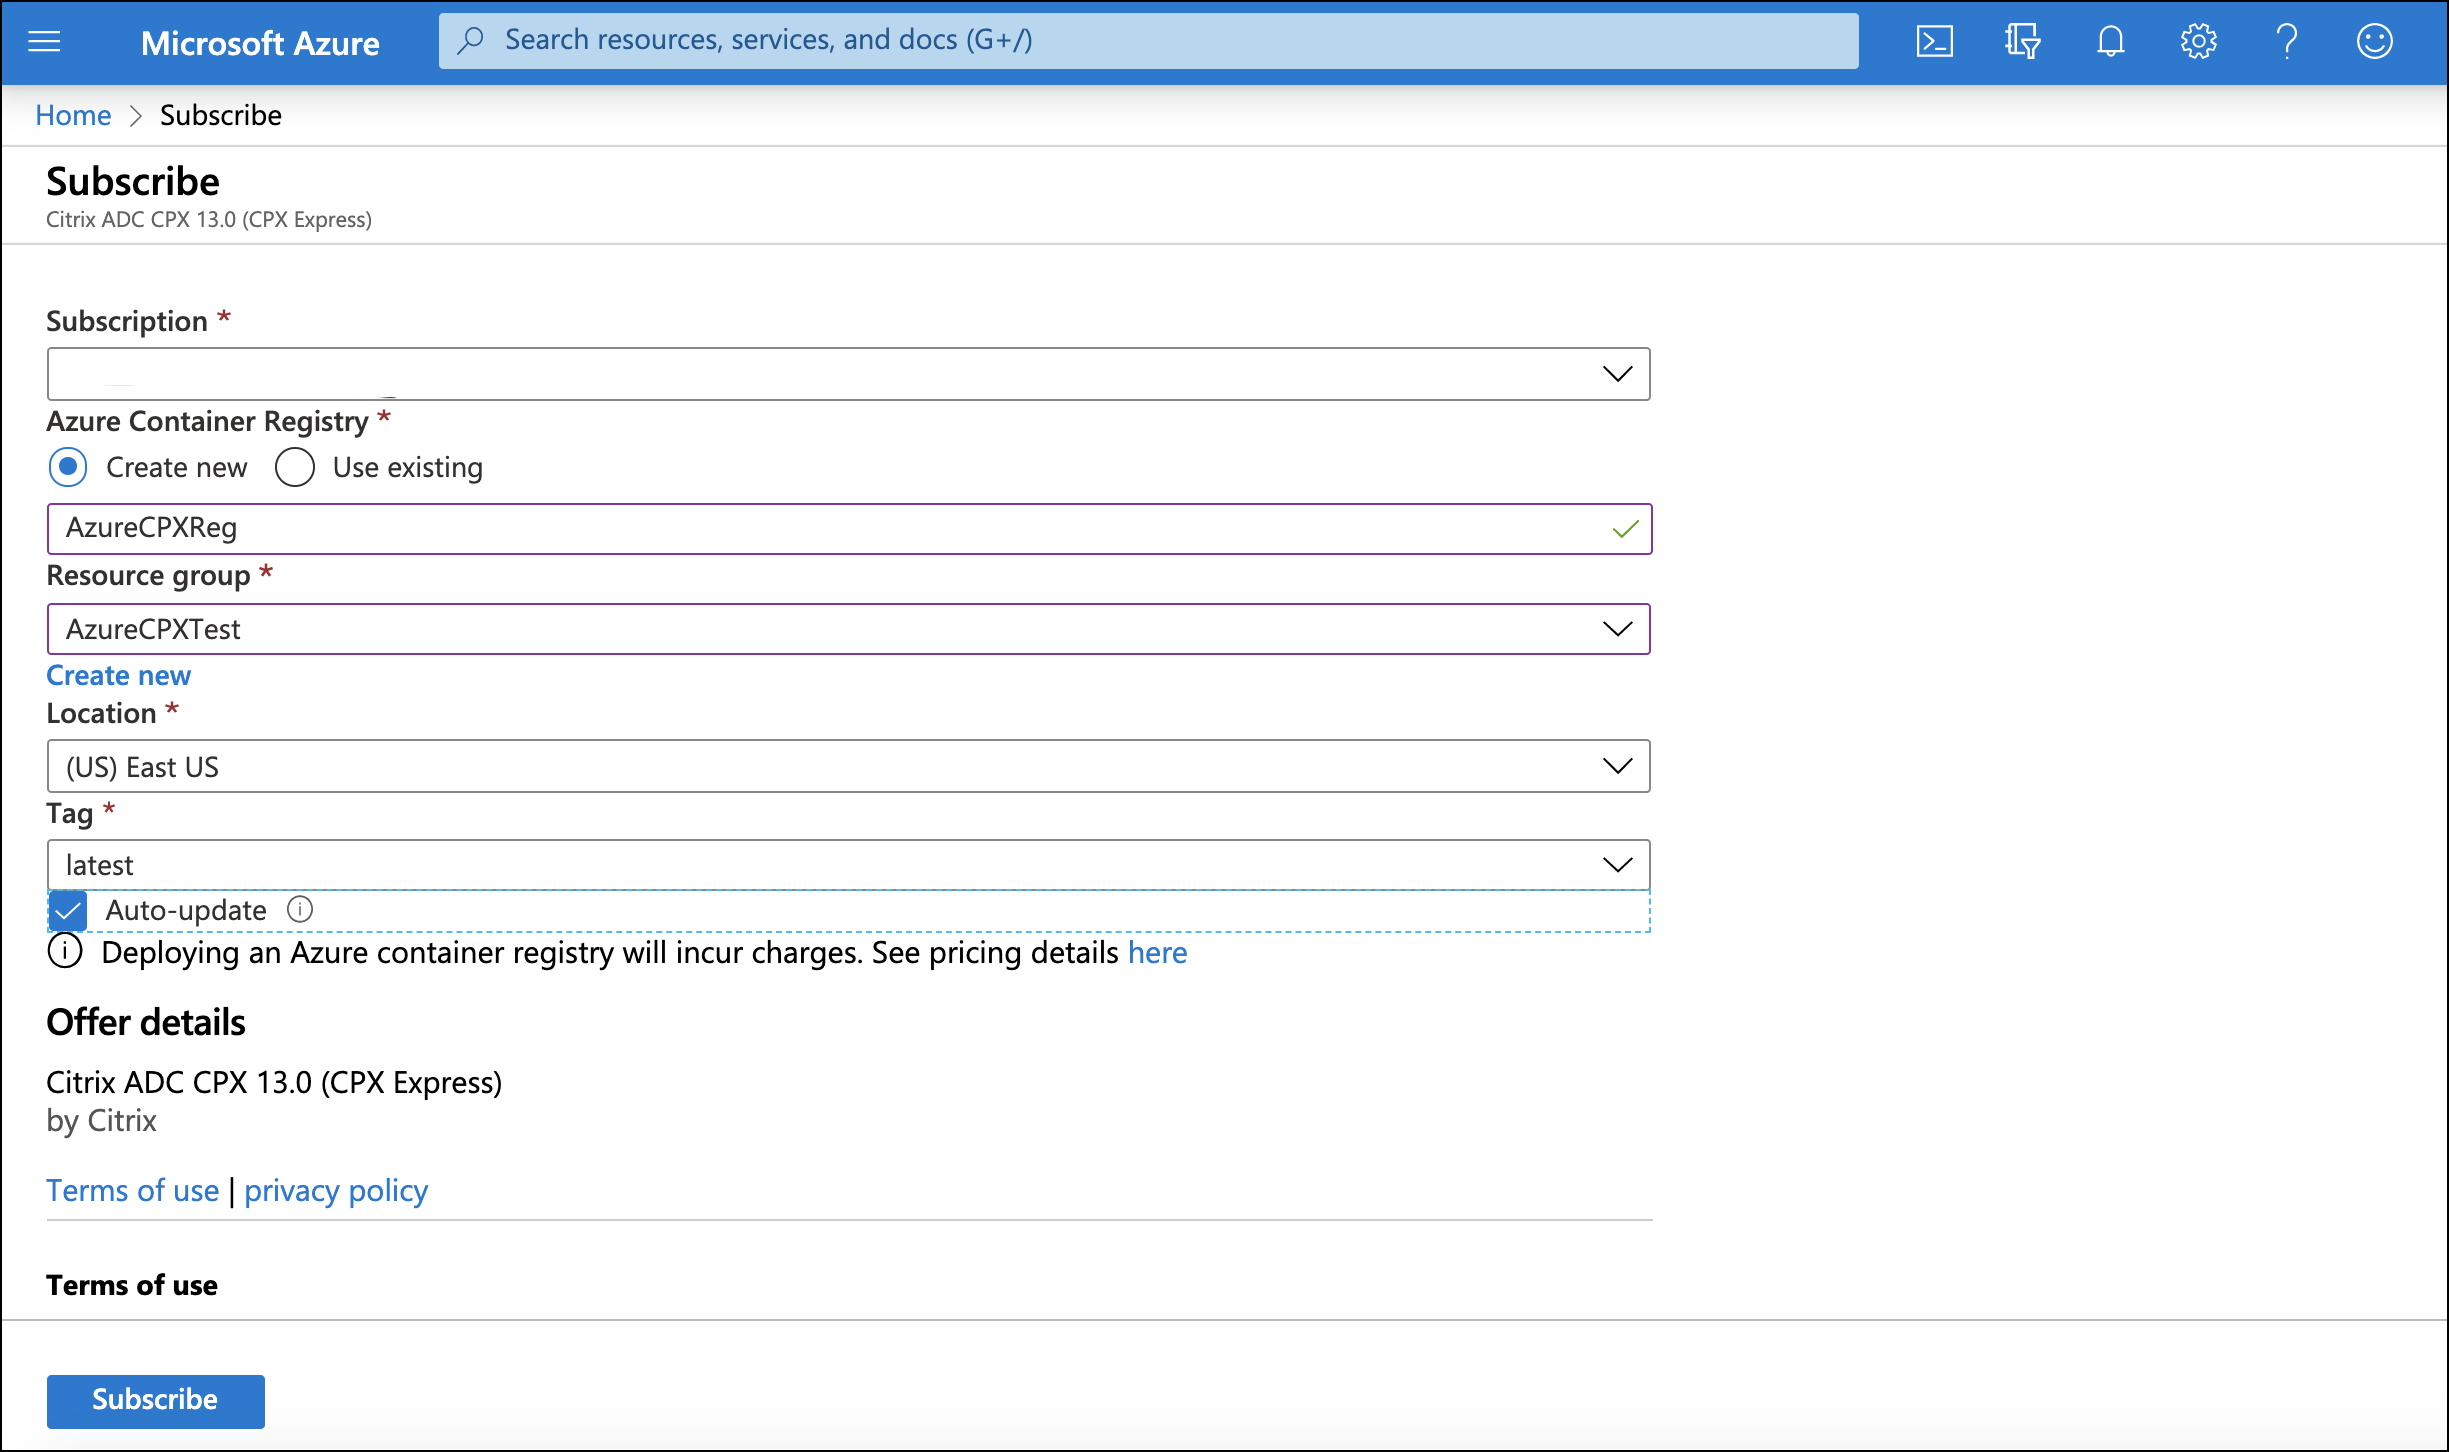Open Cloud Shell from the top bar

1934,41
